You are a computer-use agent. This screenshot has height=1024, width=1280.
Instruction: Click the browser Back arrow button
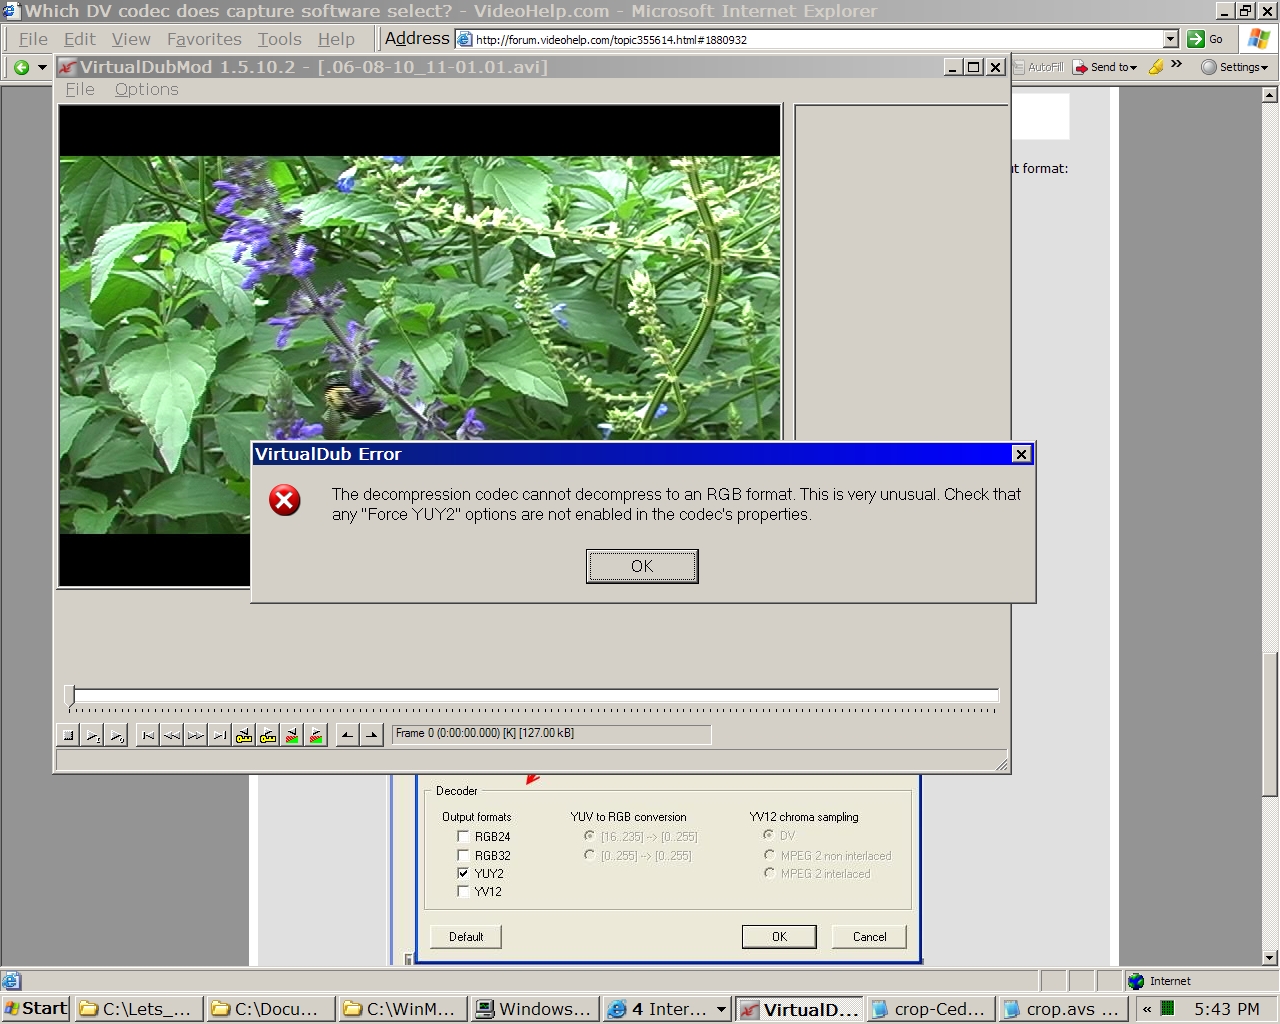coord(21,67)
